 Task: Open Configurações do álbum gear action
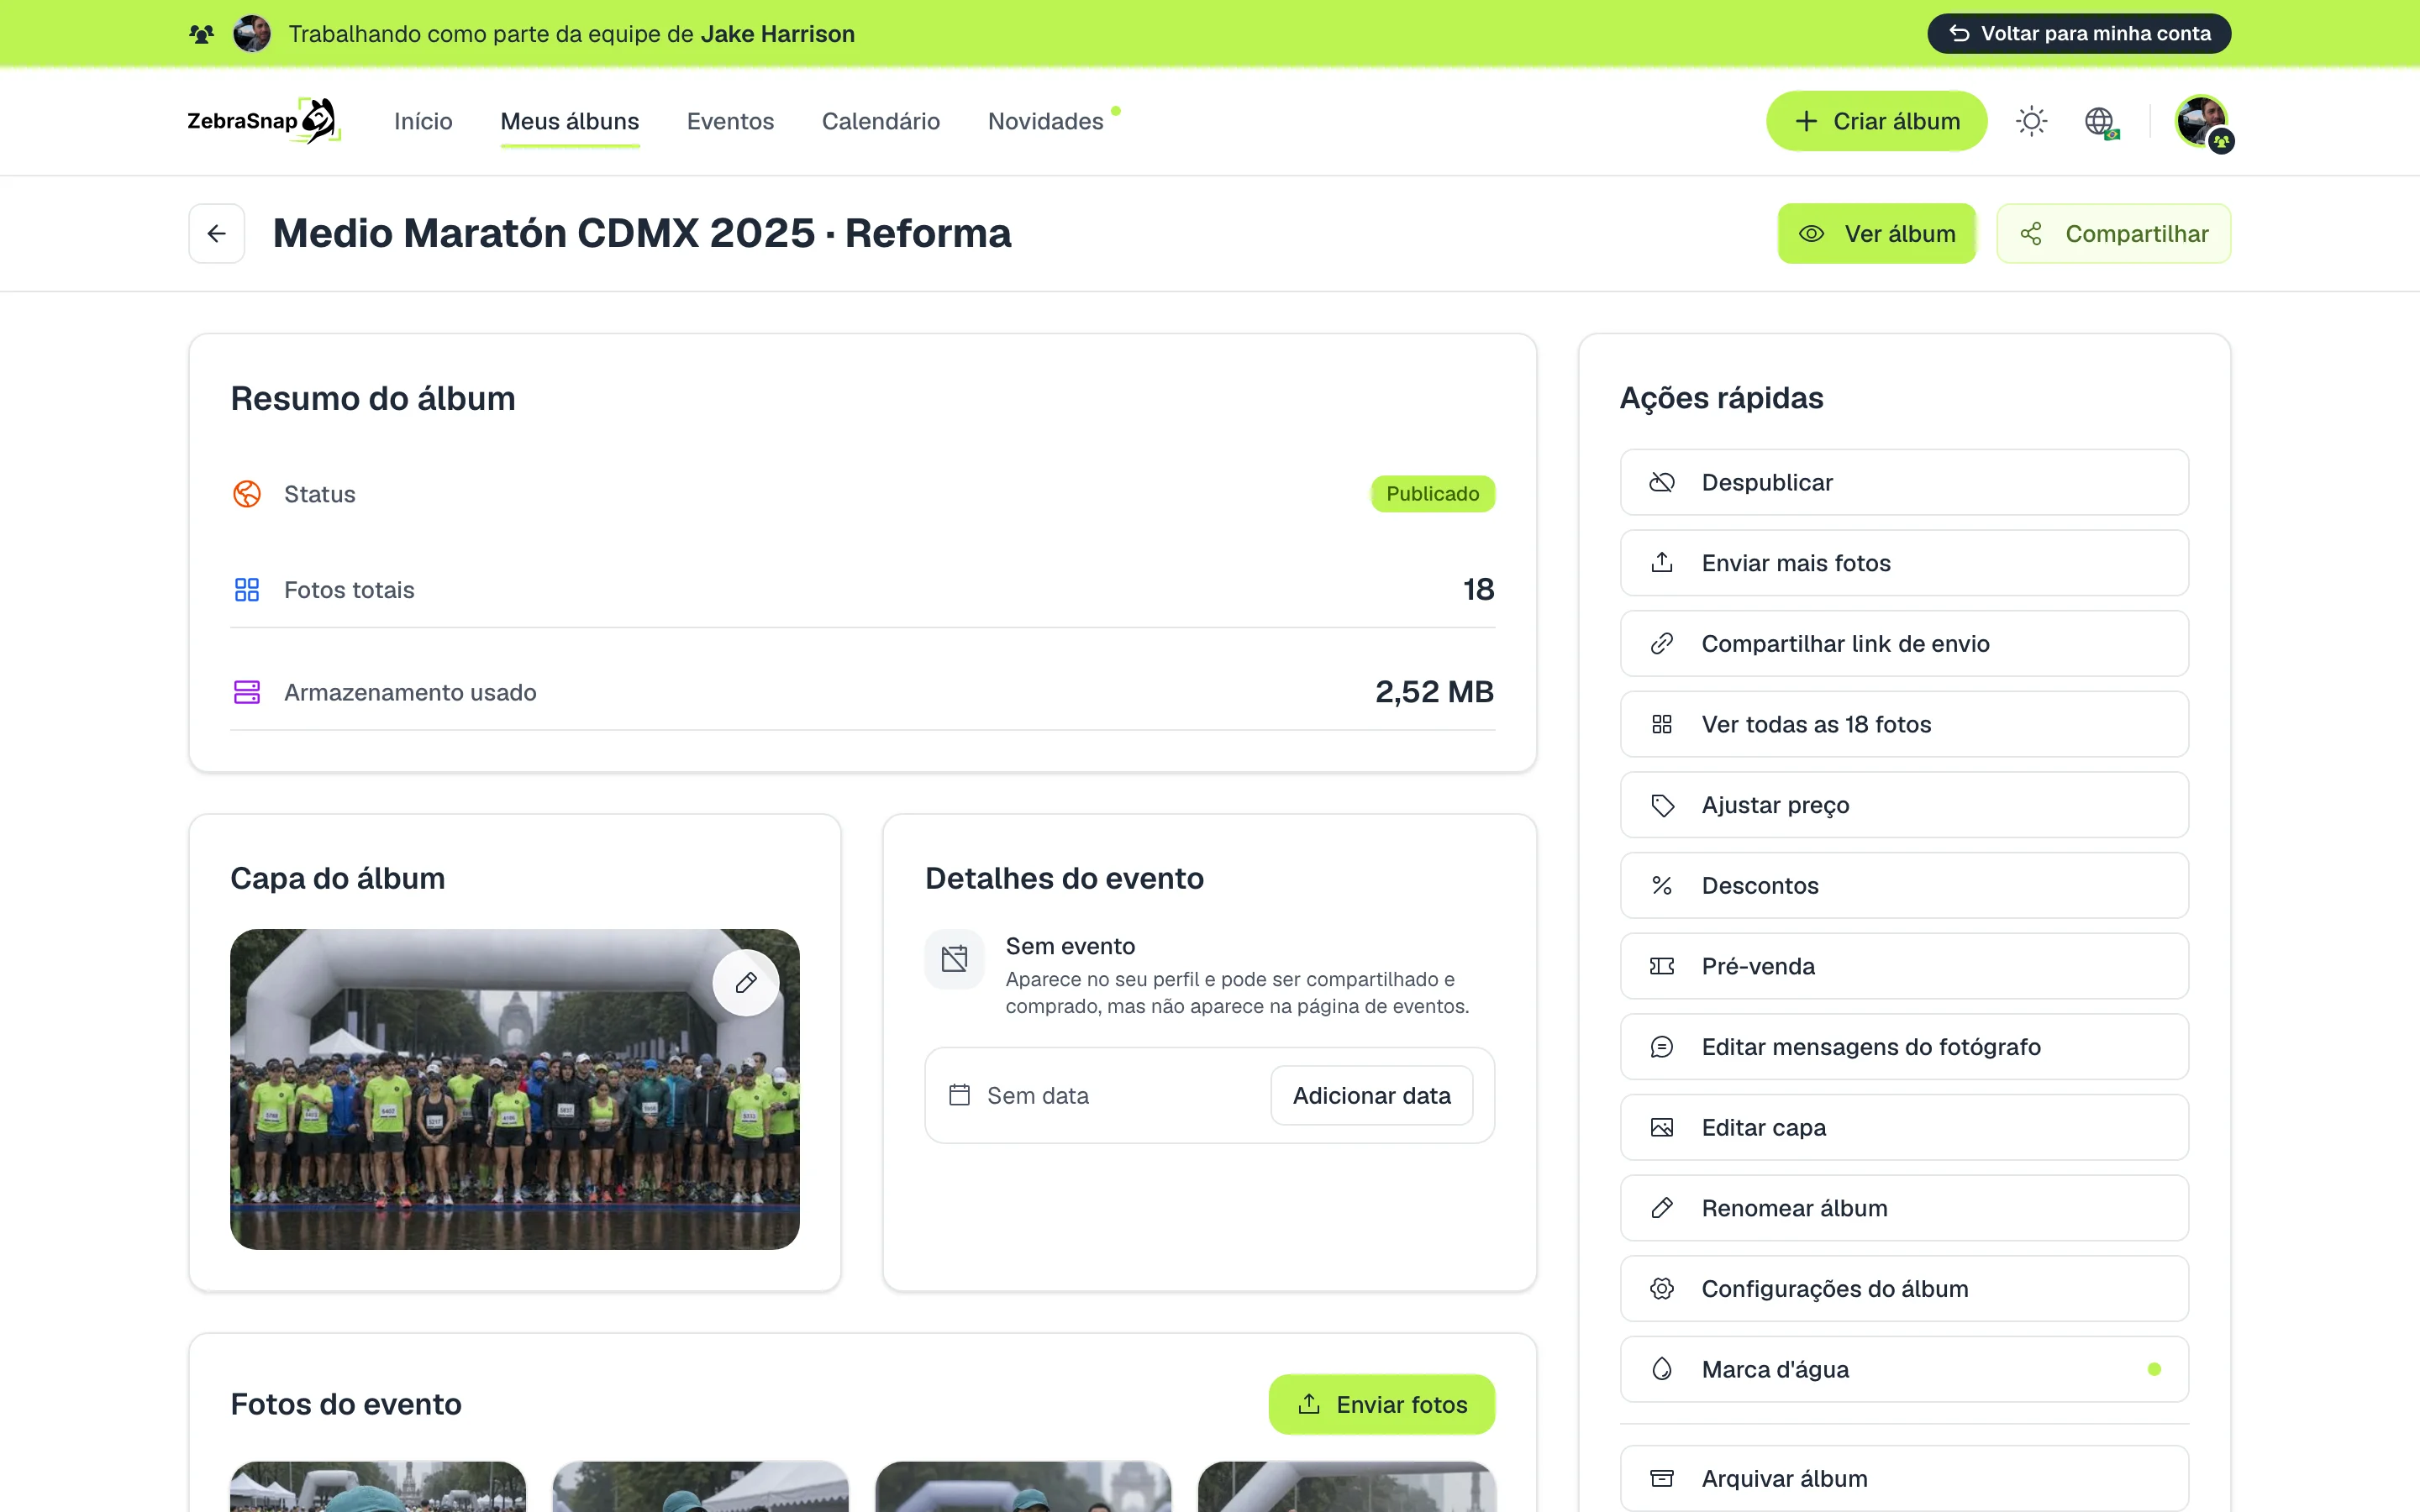1904,1288
